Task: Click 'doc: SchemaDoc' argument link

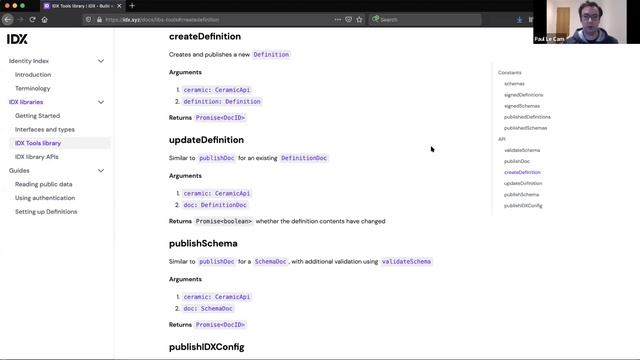Action: [208, 309]
